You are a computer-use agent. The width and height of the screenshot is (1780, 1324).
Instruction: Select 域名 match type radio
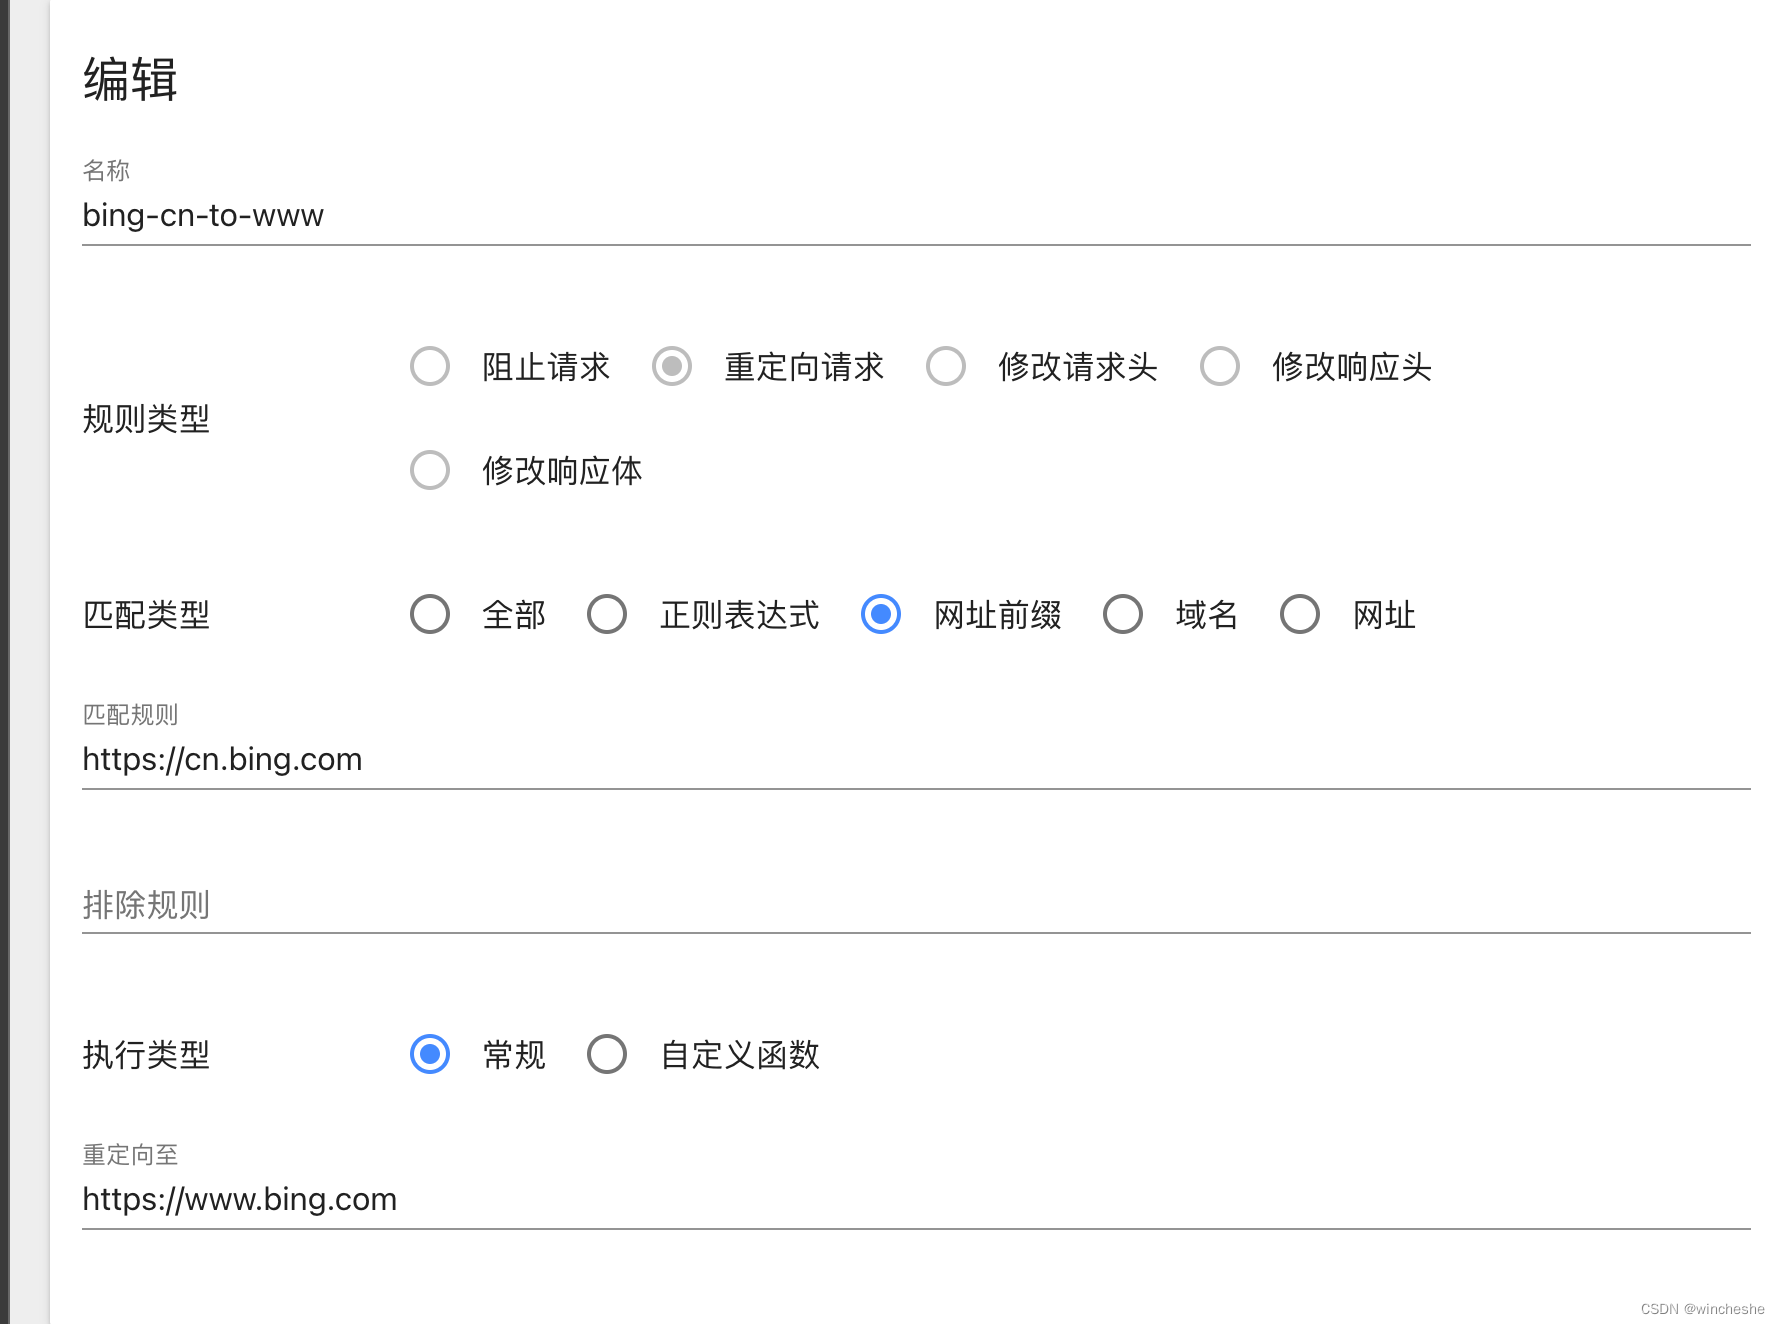[x=1123, y=614]
